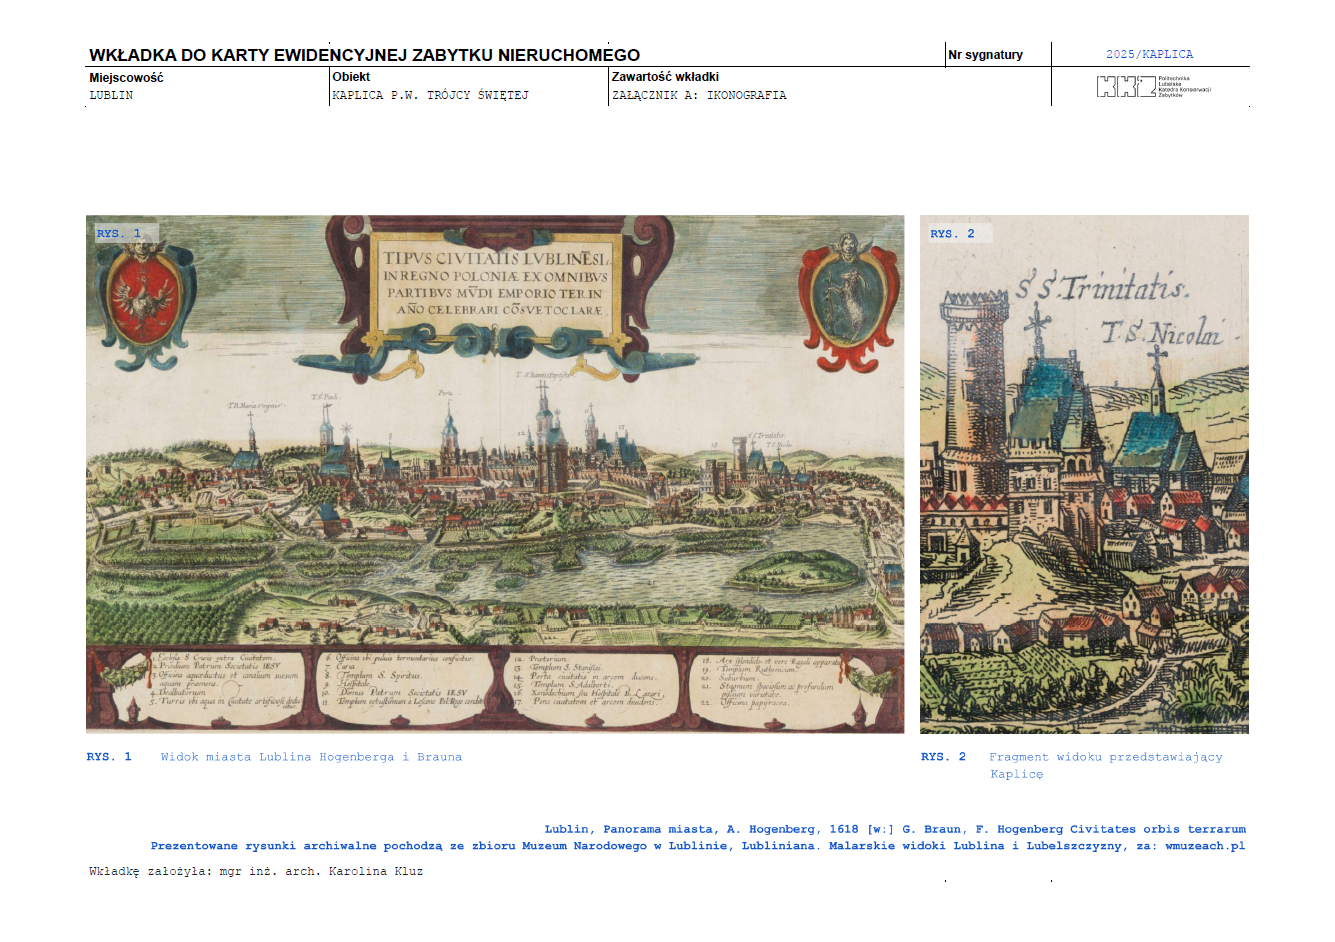The image size is (1335, 942).
Task: Click the signature value '2025/KAPLICA'
Action: click(x=1149, y=54)
